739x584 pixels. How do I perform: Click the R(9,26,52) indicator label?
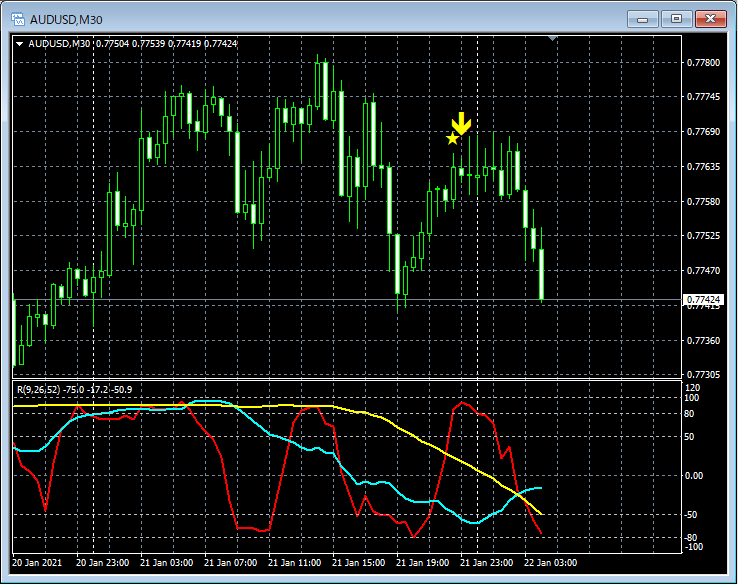pos(40,389)
